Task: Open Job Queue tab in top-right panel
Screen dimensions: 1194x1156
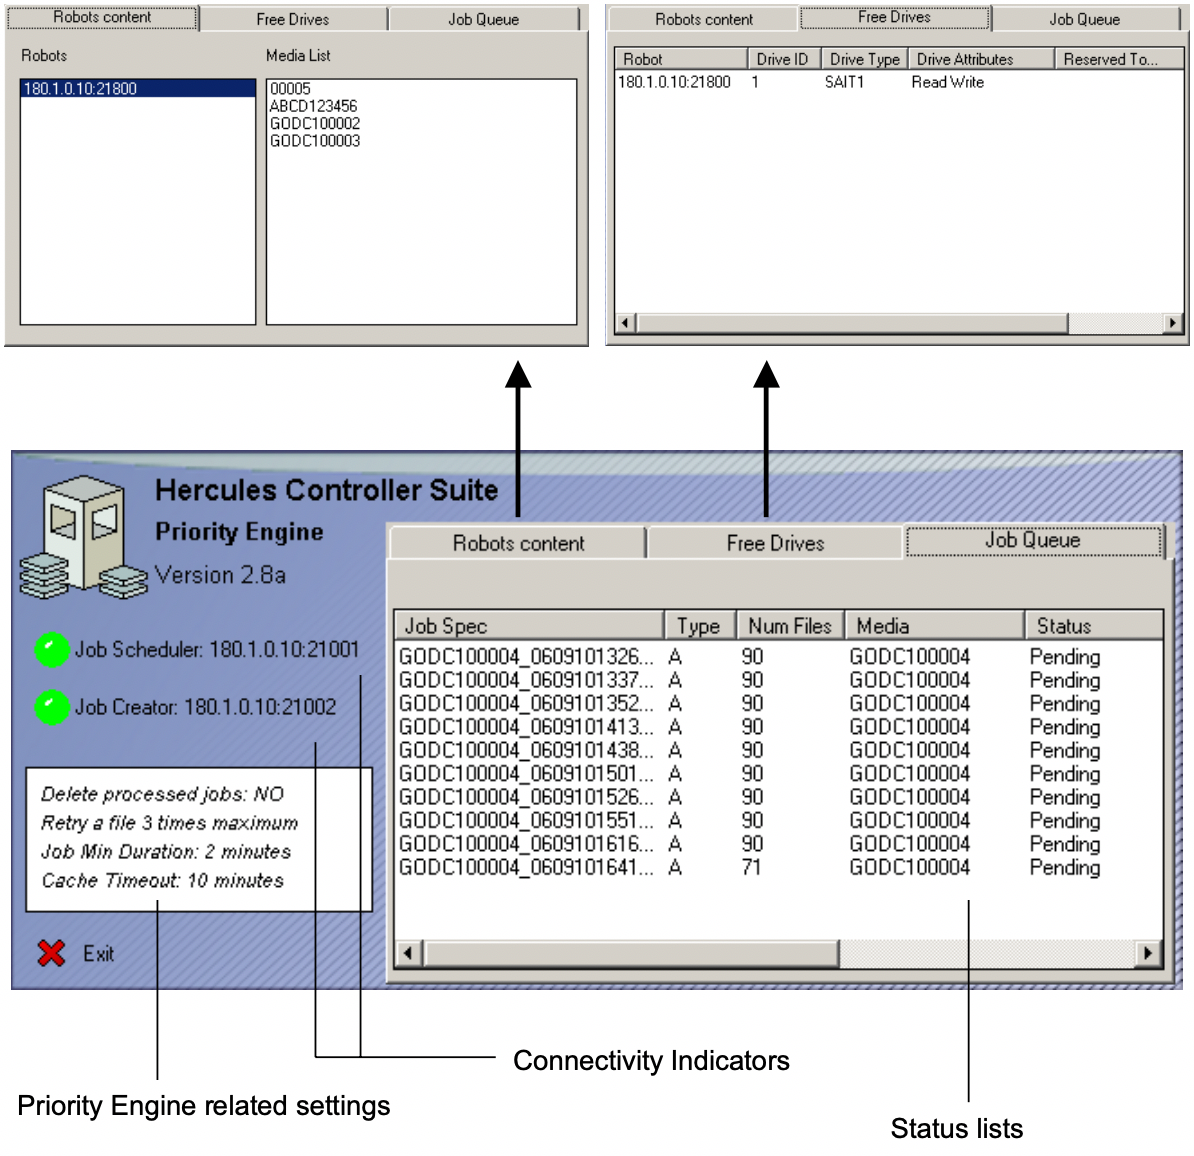Action: [x=1085, y=19]
